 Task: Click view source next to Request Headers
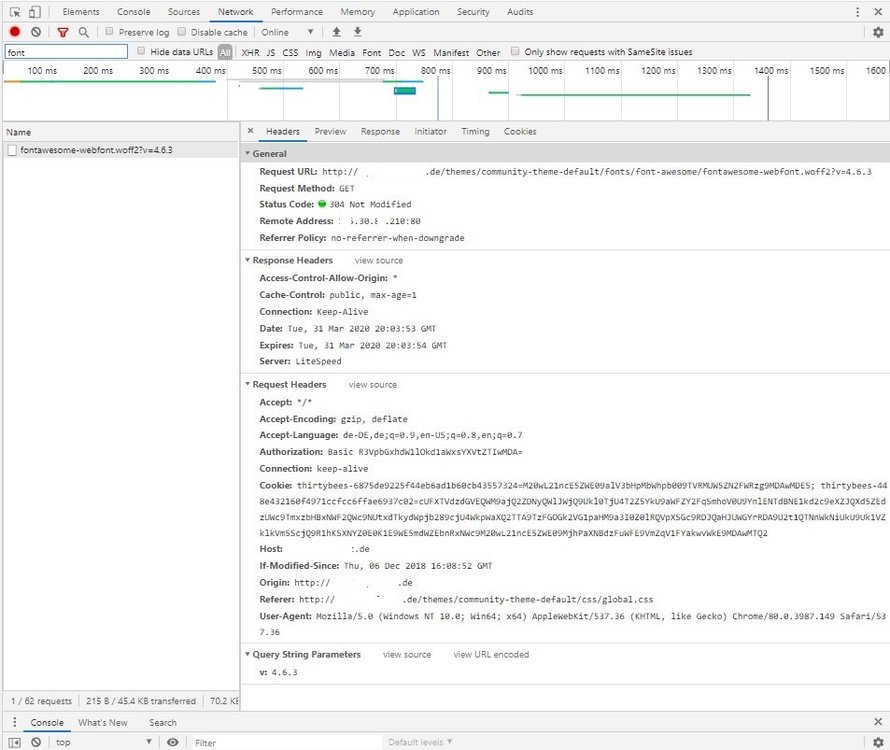pos(372,385)
